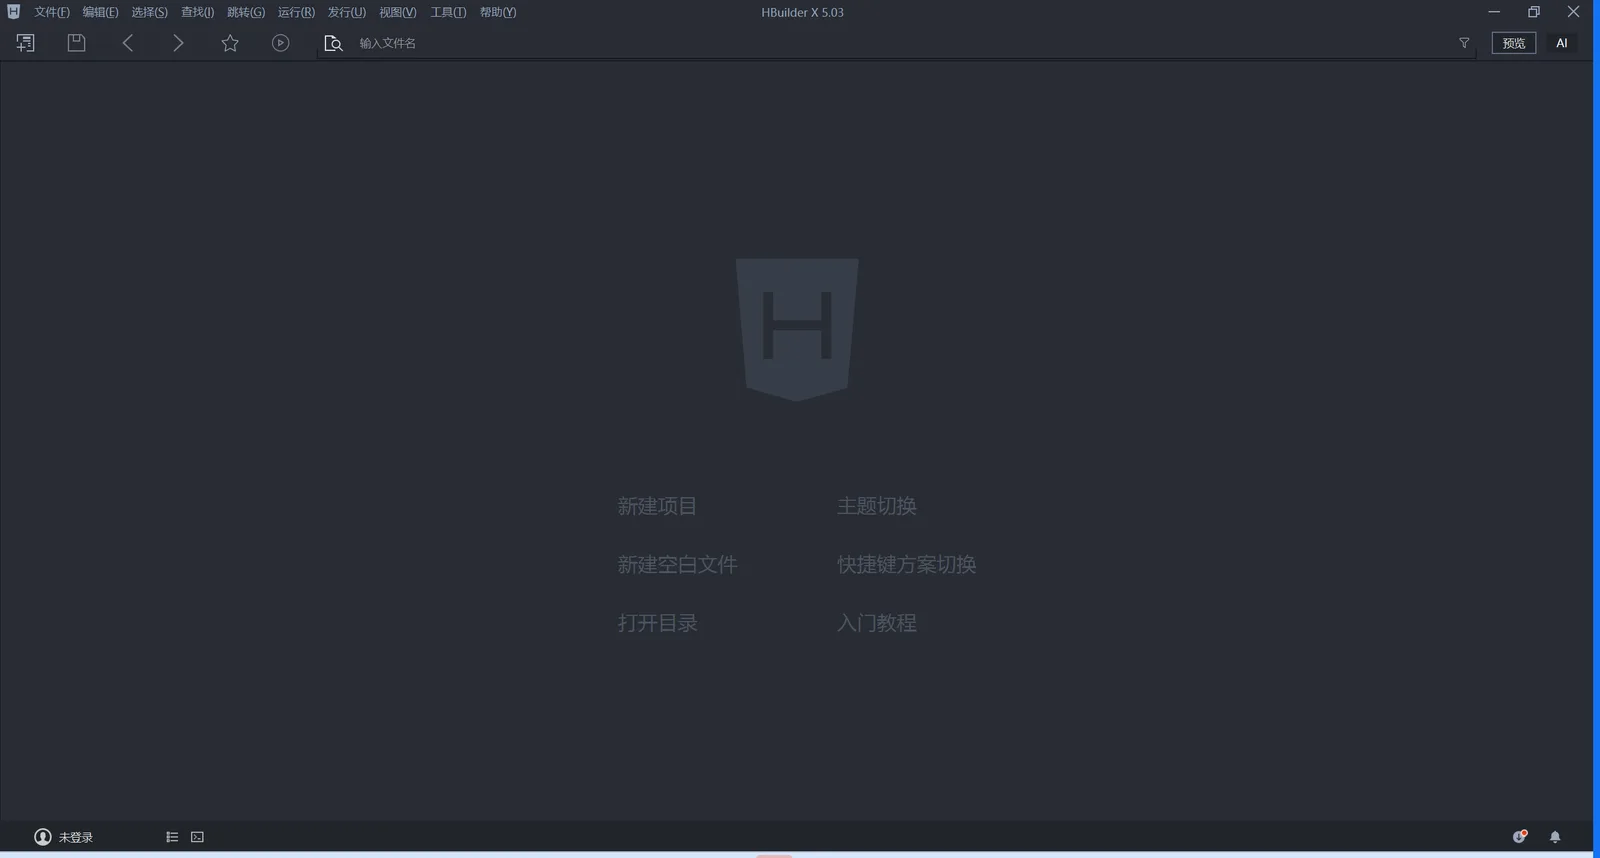This screenshot has width=1600, height=858.
Task: Go back with the left arrow icon
Action: [x=128, y=43]
